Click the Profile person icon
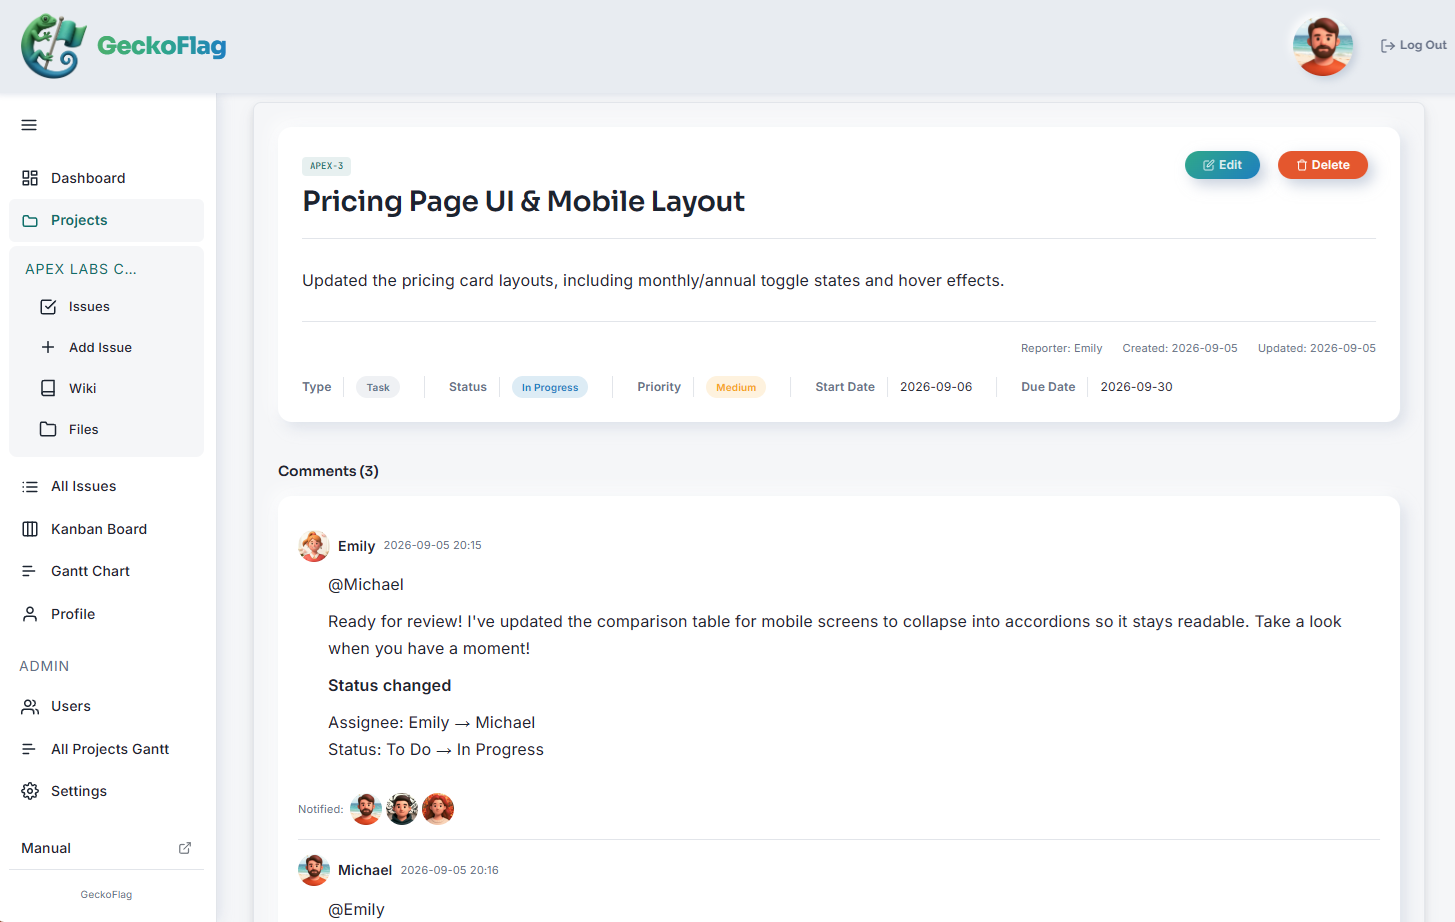The height and width of the screenshot is (922, 1455). pos(30,614)
